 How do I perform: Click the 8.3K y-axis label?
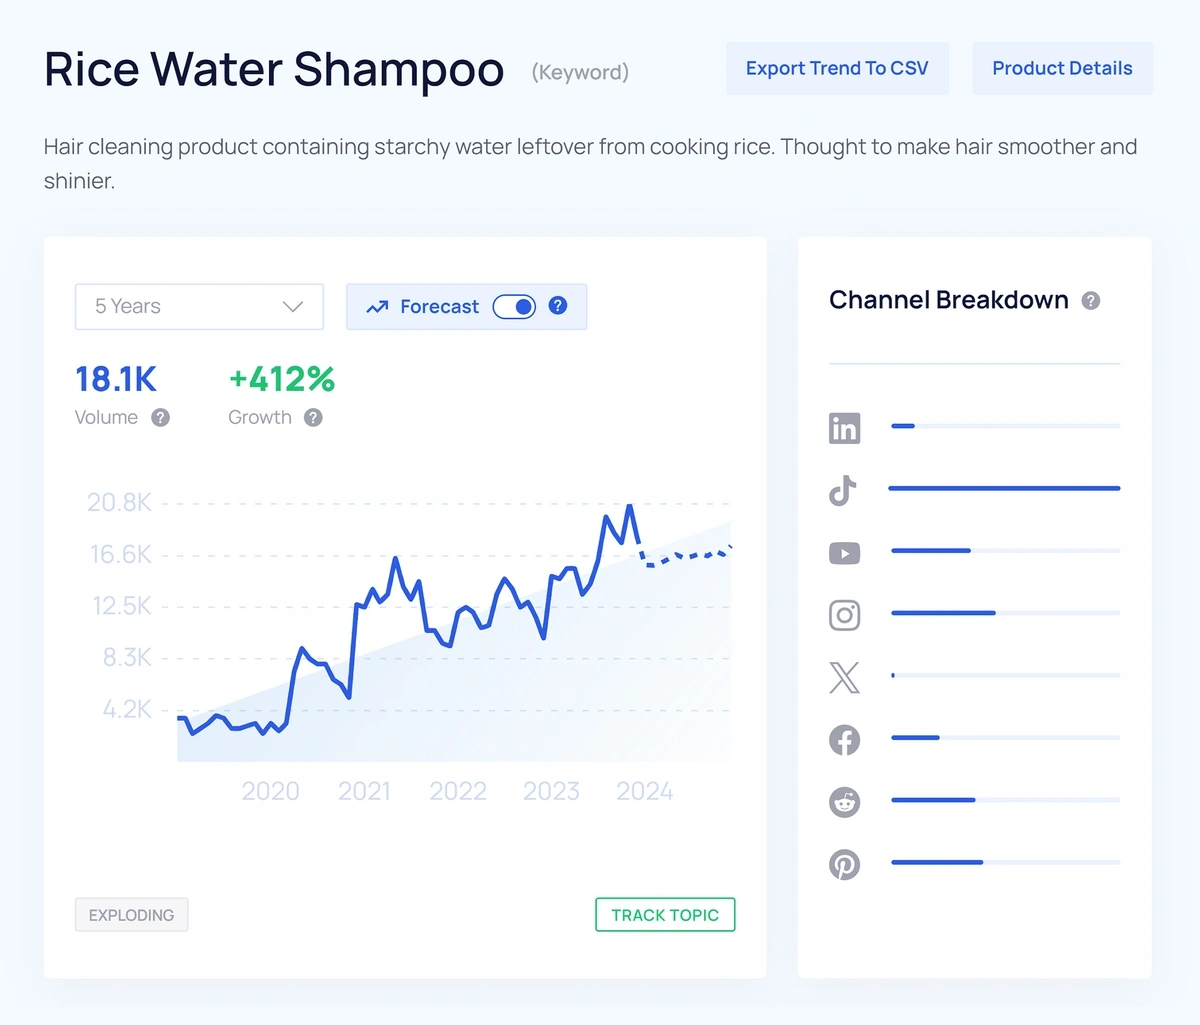click(x=127, y=658)
